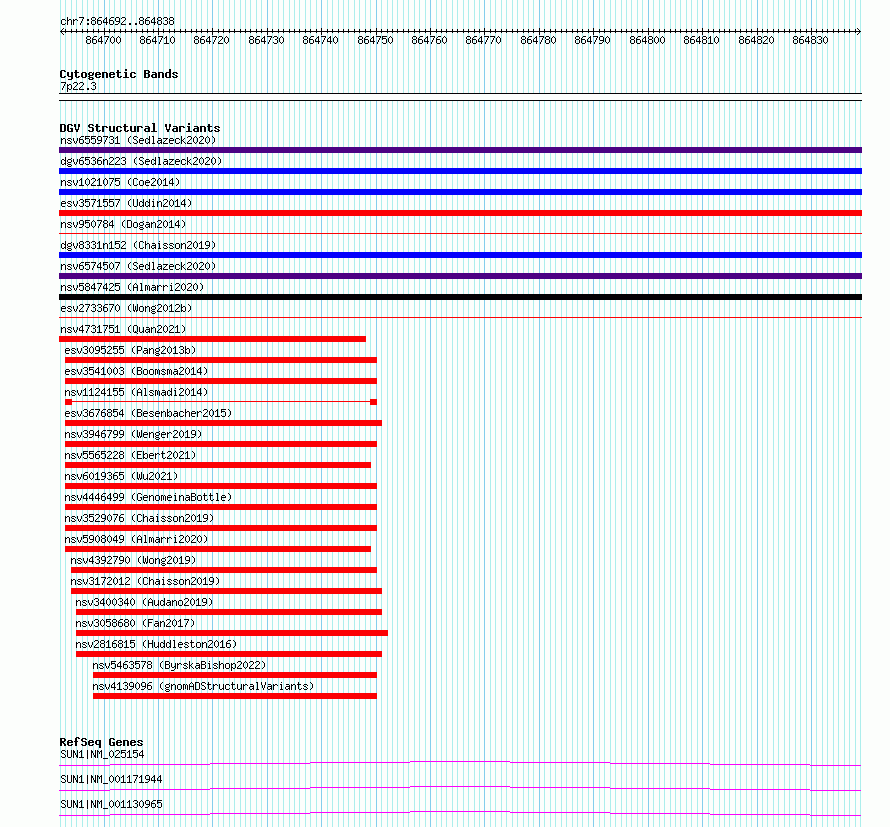Click the 864750 ruler tick label

coord(375,40)
